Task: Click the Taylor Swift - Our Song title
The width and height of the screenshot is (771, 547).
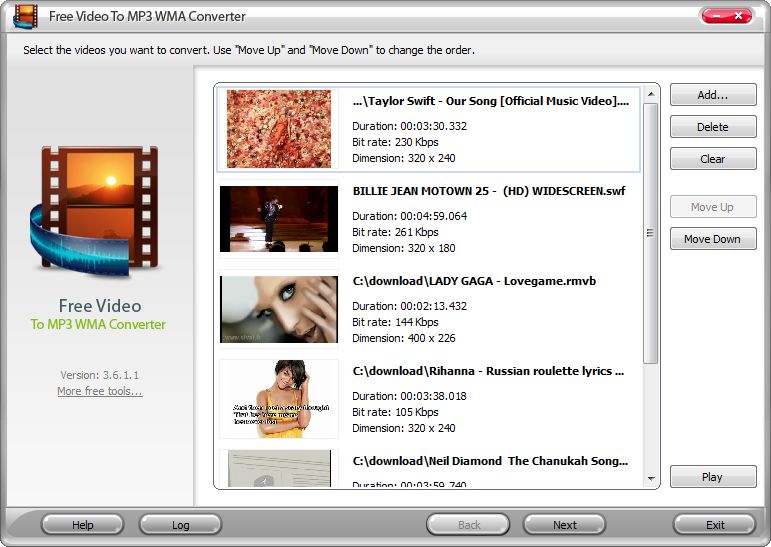Action: point(491,101)
